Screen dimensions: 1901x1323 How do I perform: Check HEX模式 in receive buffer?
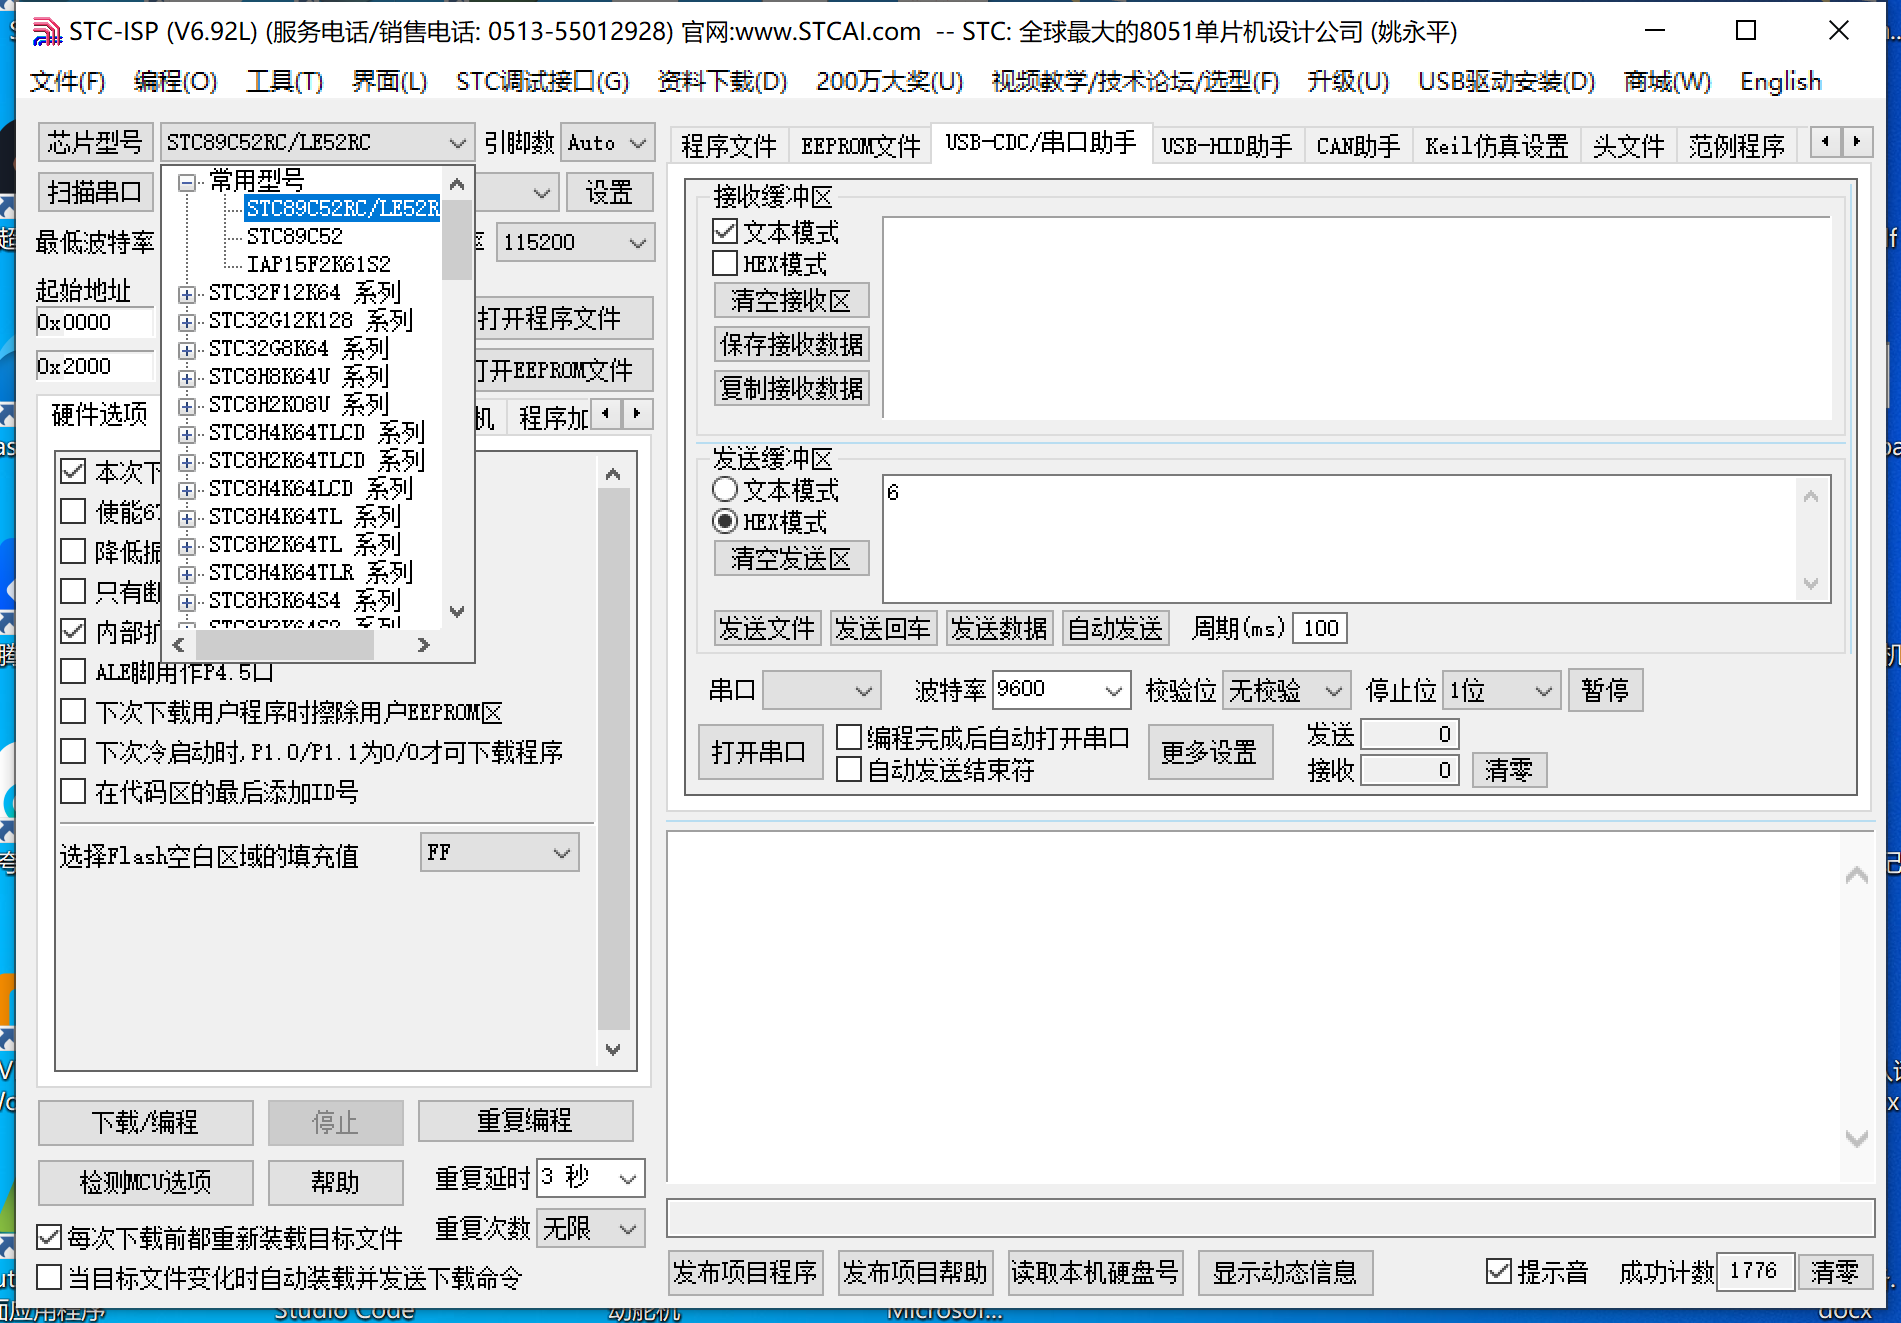725,264
